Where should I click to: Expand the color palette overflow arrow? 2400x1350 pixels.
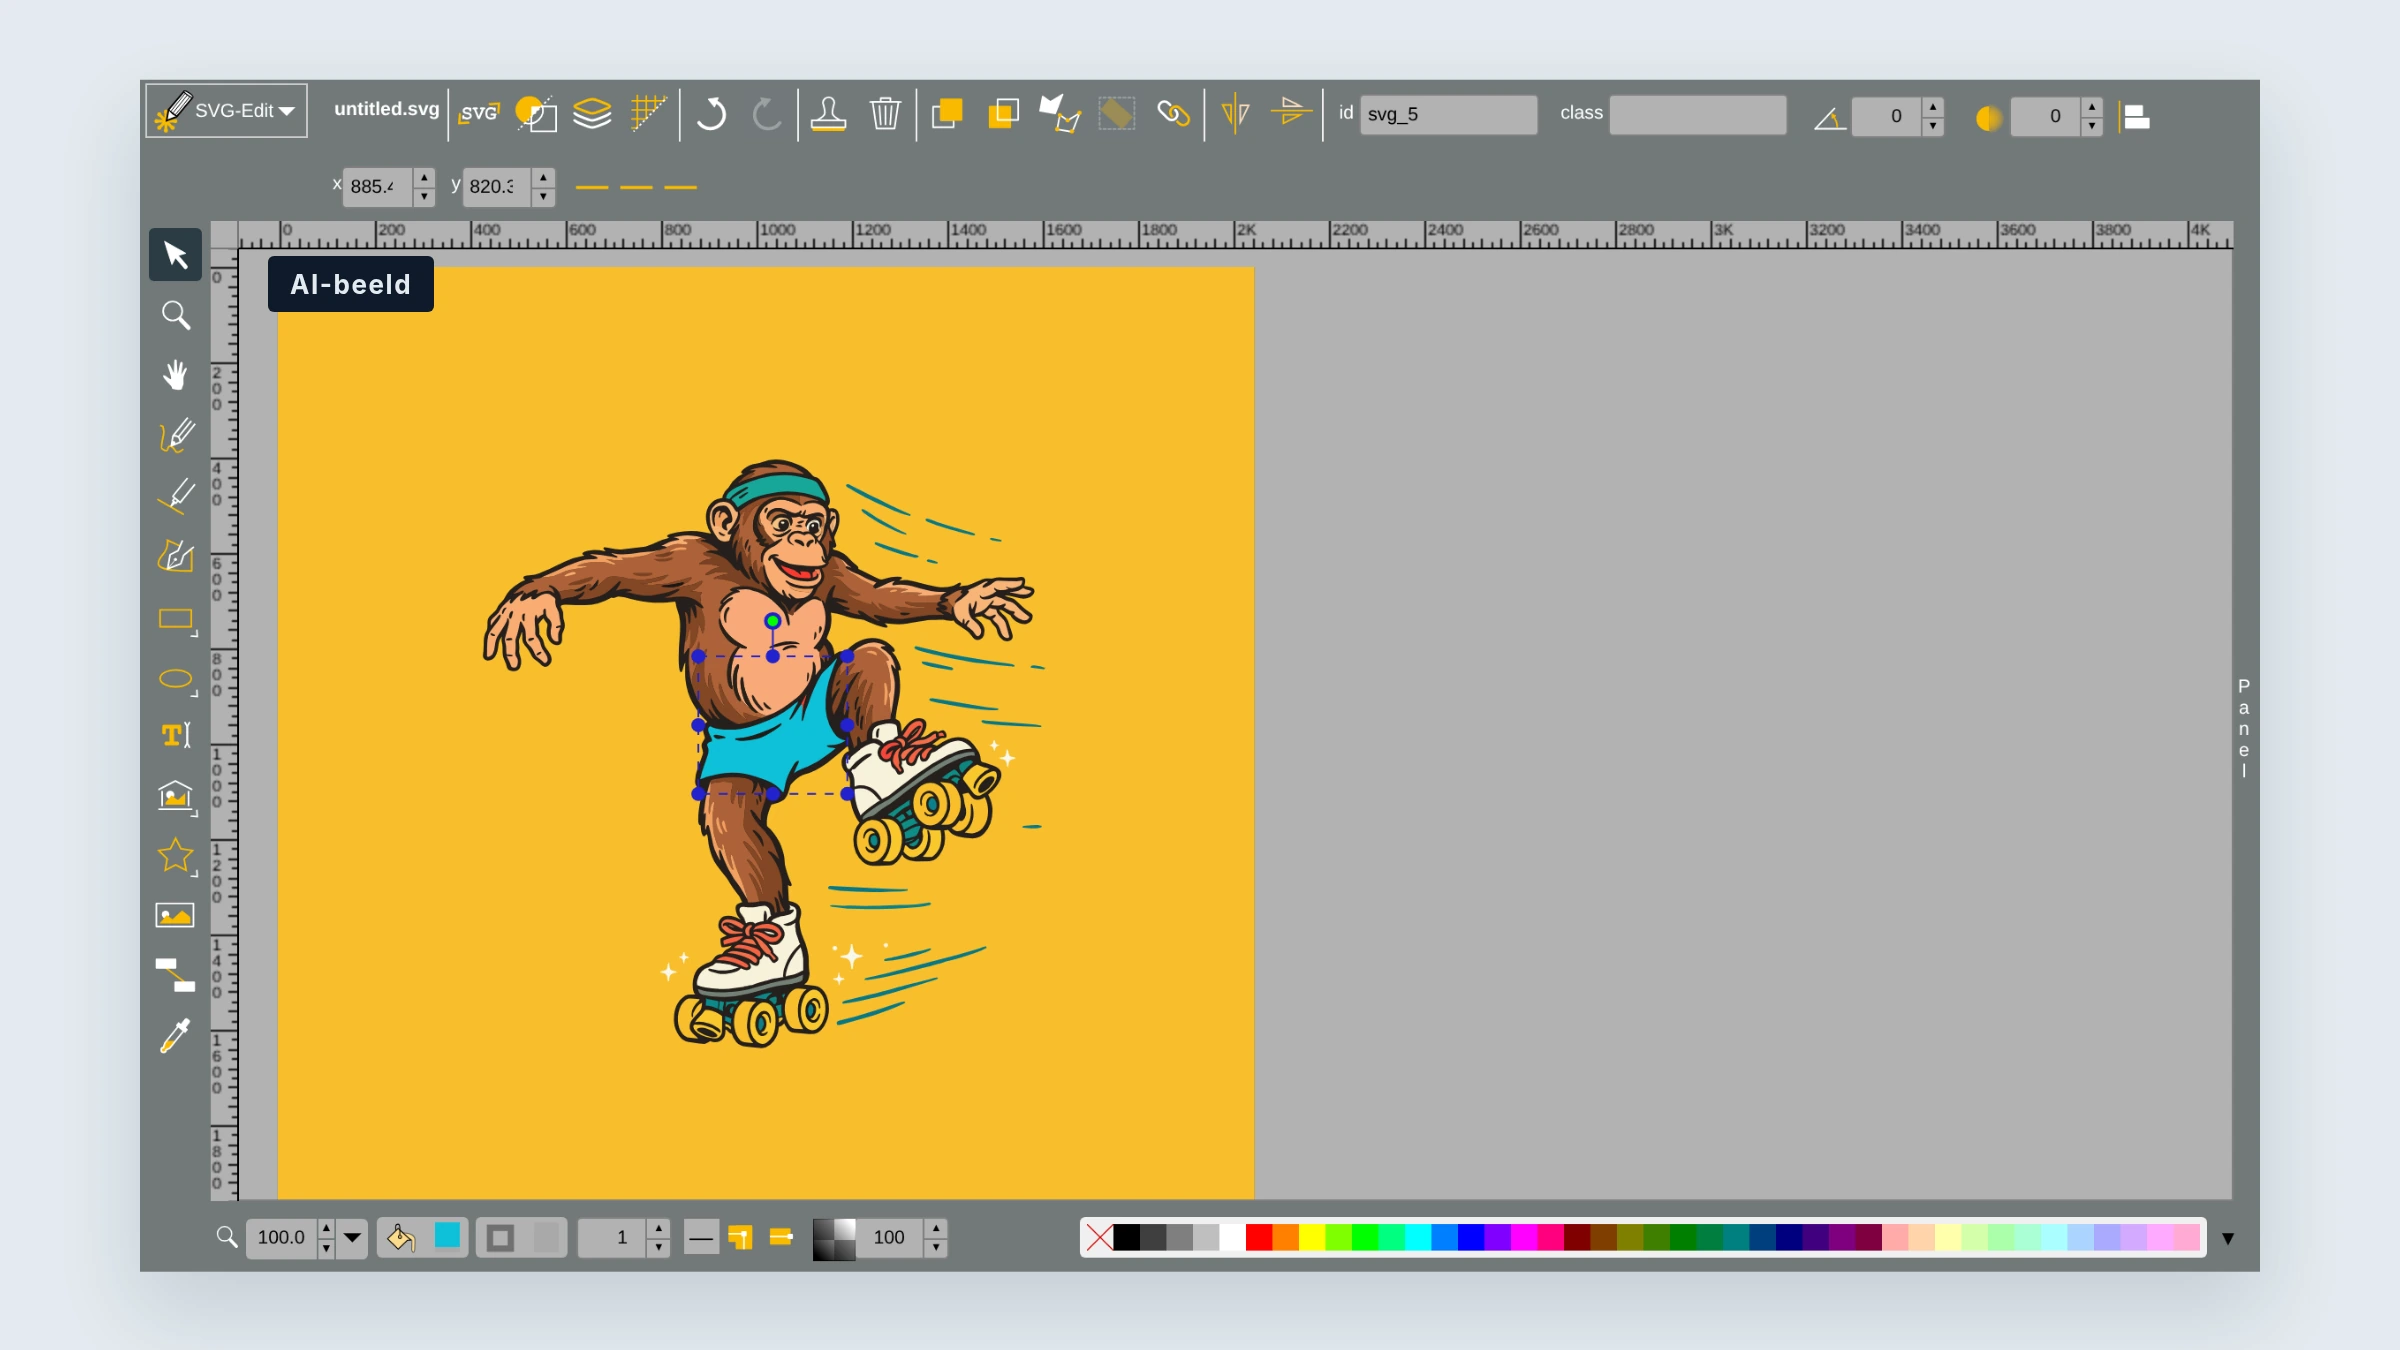[2228, 1238]
